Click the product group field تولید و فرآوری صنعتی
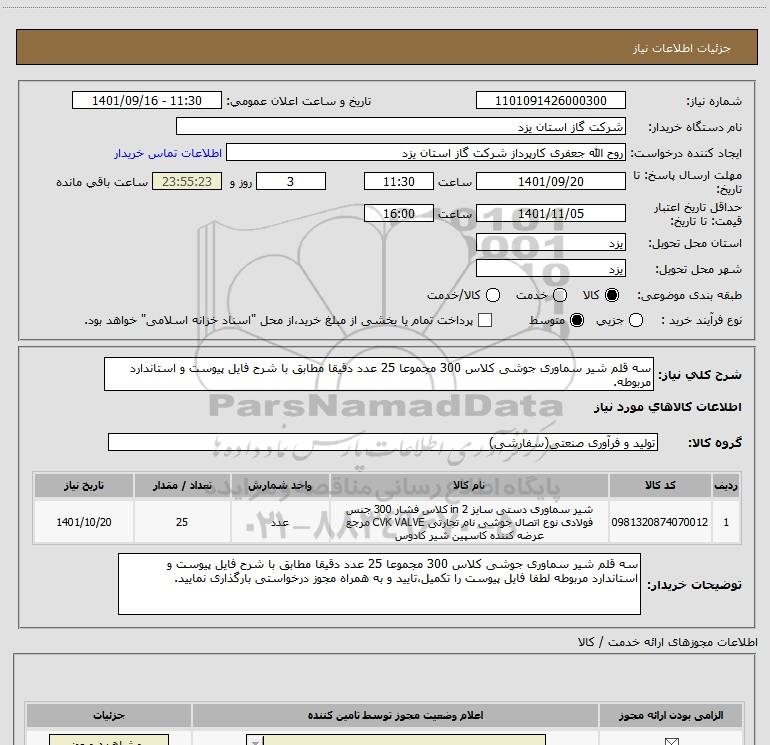The image size is (770, 745). coord(383,442)
